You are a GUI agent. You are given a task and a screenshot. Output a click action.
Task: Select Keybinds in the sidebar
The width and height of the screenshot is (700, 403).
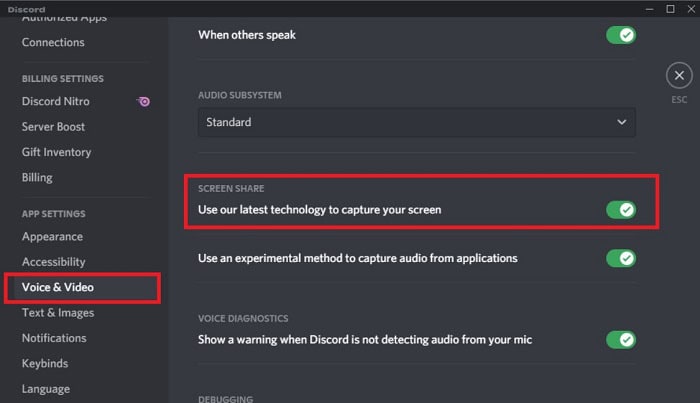point(45,364)
